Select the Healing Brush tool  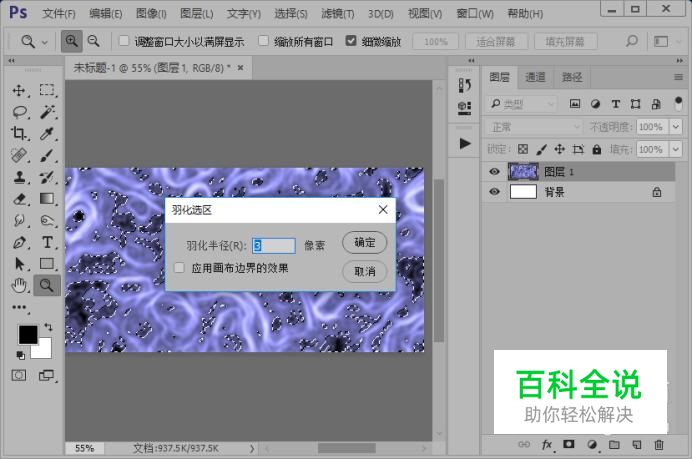(19, 155)
